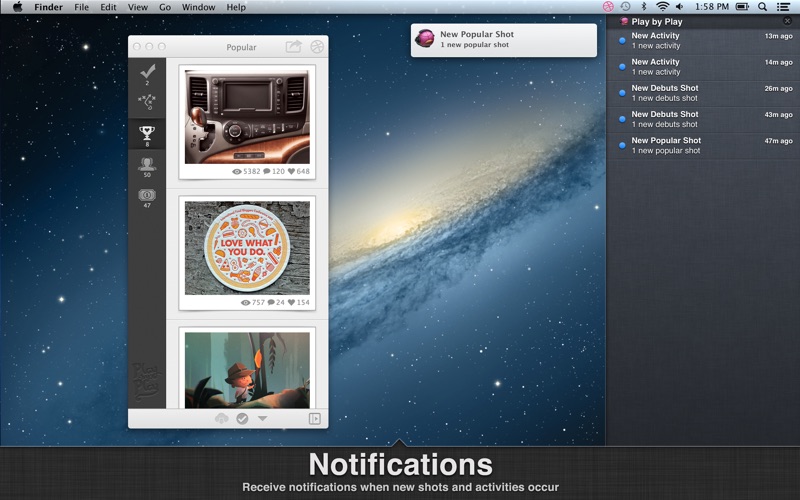Screen dimensions: 800x500
Task: Click the cloud download icon in bottom bar
Action: point(221,418)
